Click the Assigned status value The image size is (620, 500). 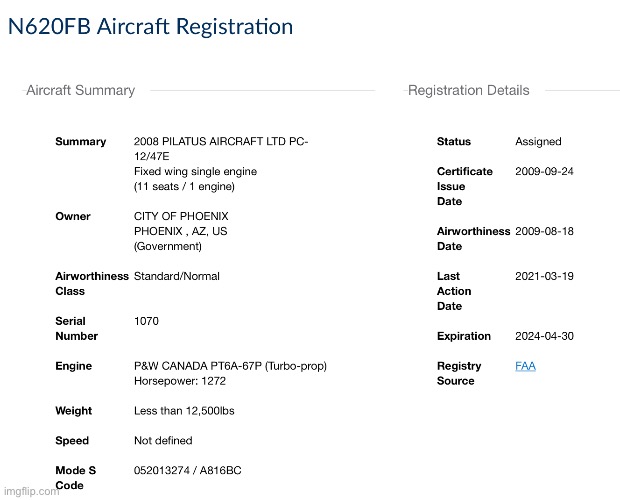coord(538,142)
